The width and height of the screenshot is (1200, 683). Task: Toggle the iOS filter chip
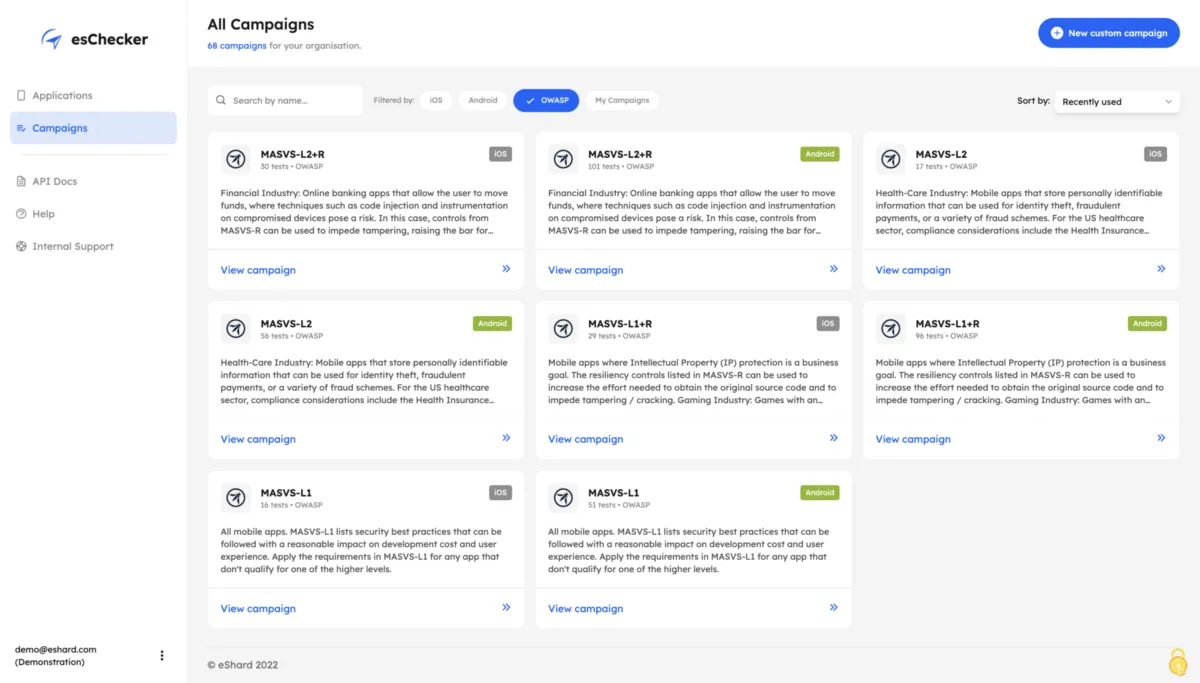point(436,100)
